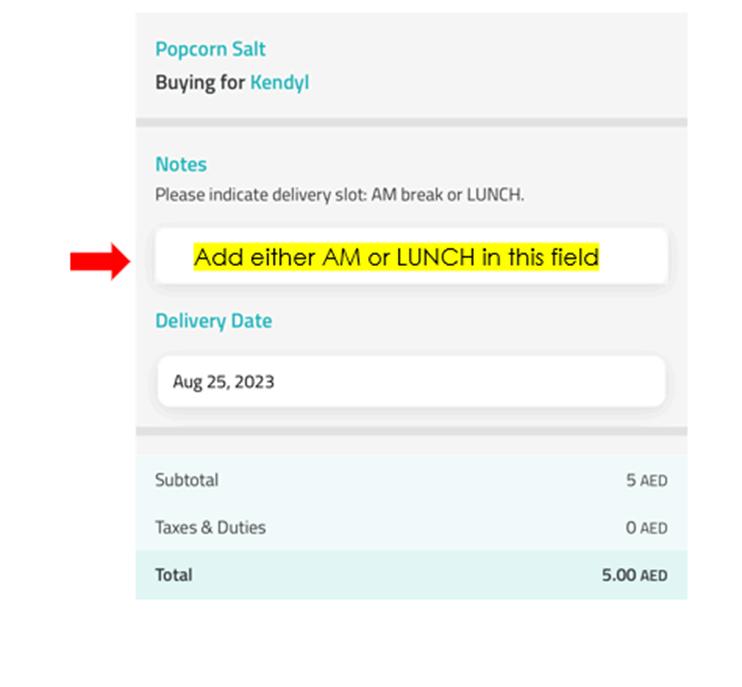The image size is (742, 687).
Task: Click the delivery slot instruction text
Action: 339,194
